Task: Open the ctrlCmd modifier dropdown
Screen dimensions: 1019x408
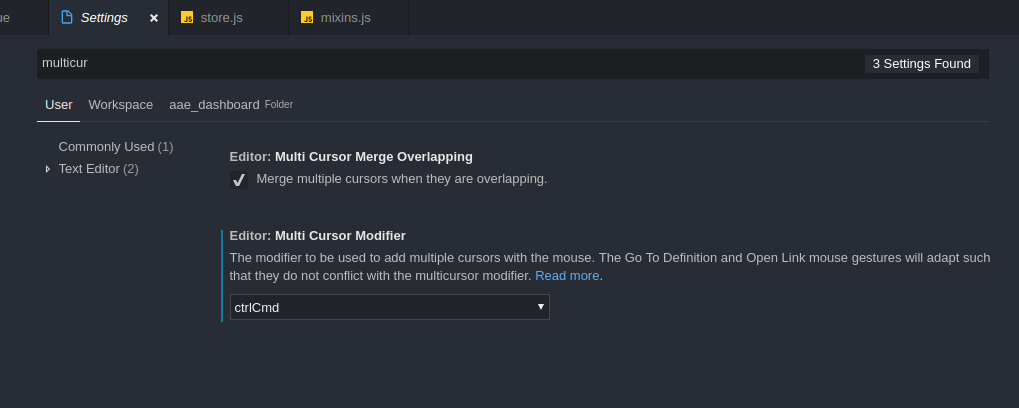Action: 389,307
